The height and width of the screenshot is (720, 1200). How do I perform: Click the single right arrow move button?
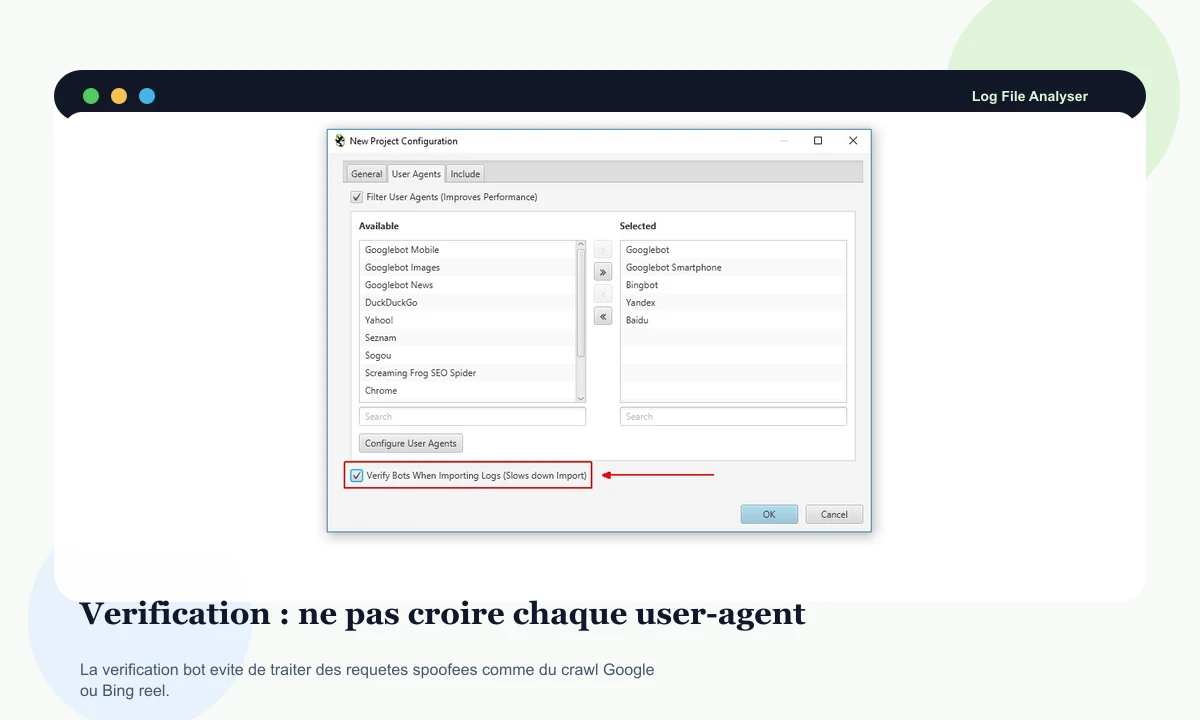pyautogui.click(x=603, y=250)
